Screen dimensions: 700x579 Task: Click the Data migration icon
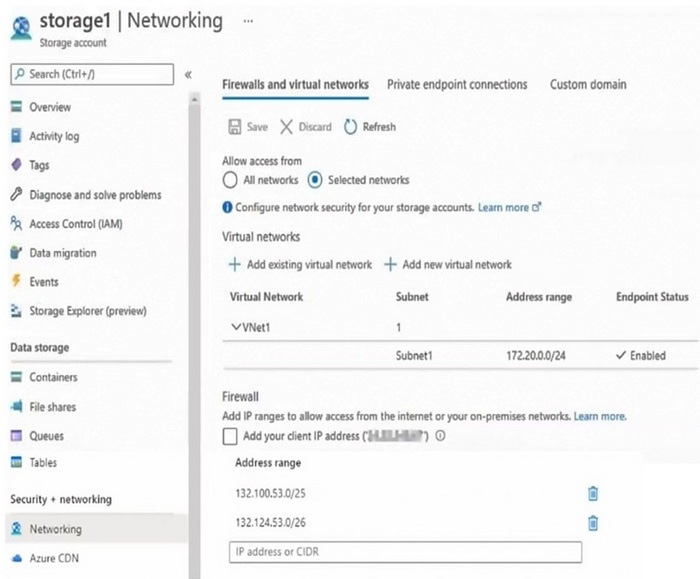[16, 252]
